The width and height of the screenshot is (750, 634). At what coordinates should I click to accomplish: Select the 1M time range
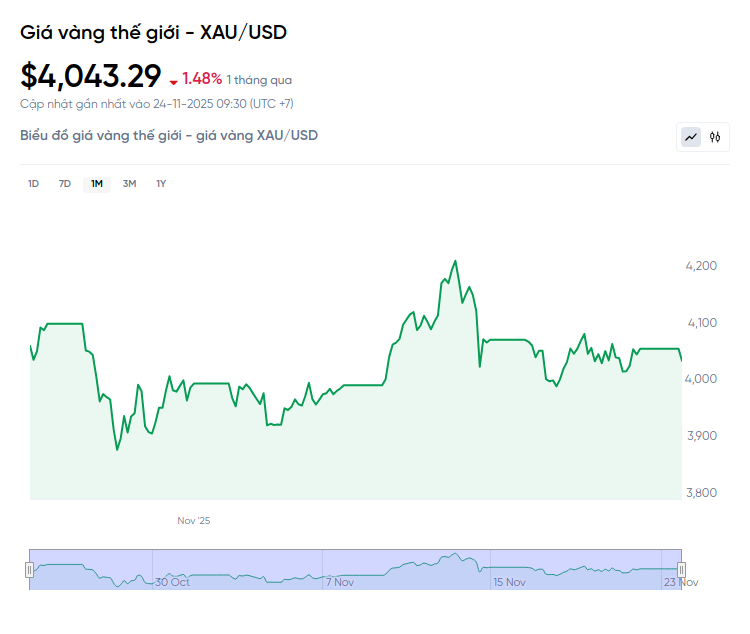pyautogui.click(x=97, y=184)
